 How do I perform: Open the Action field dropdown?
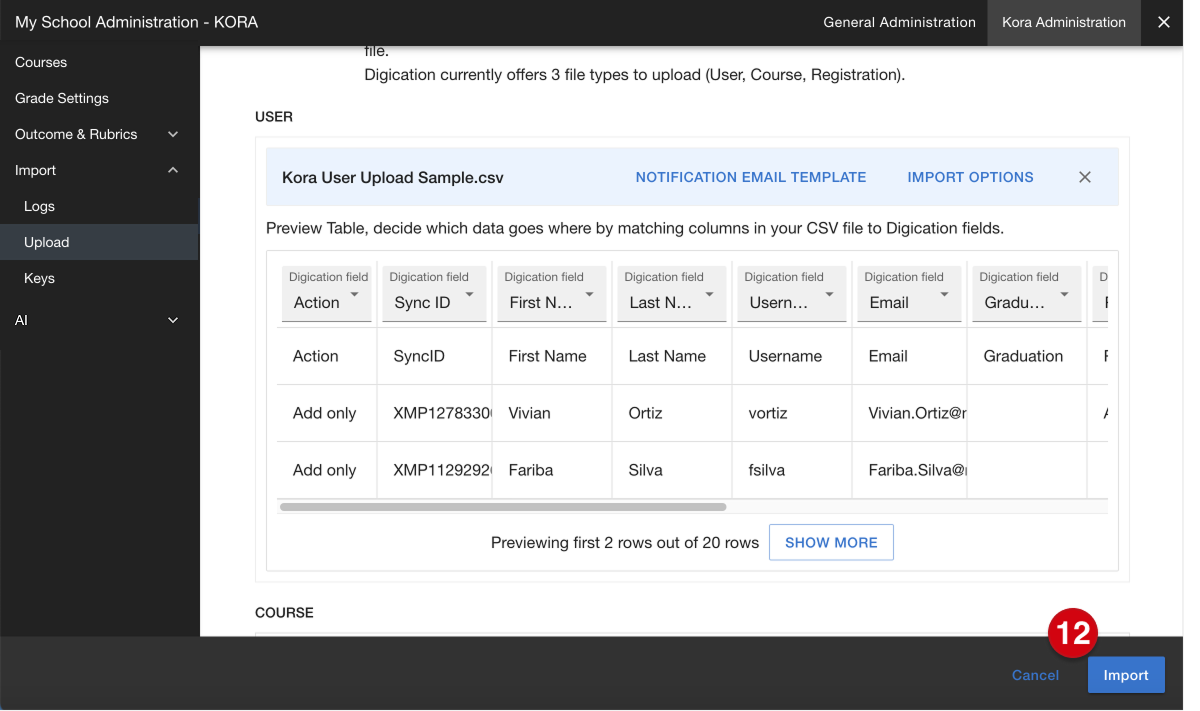(x=327, y=294)
